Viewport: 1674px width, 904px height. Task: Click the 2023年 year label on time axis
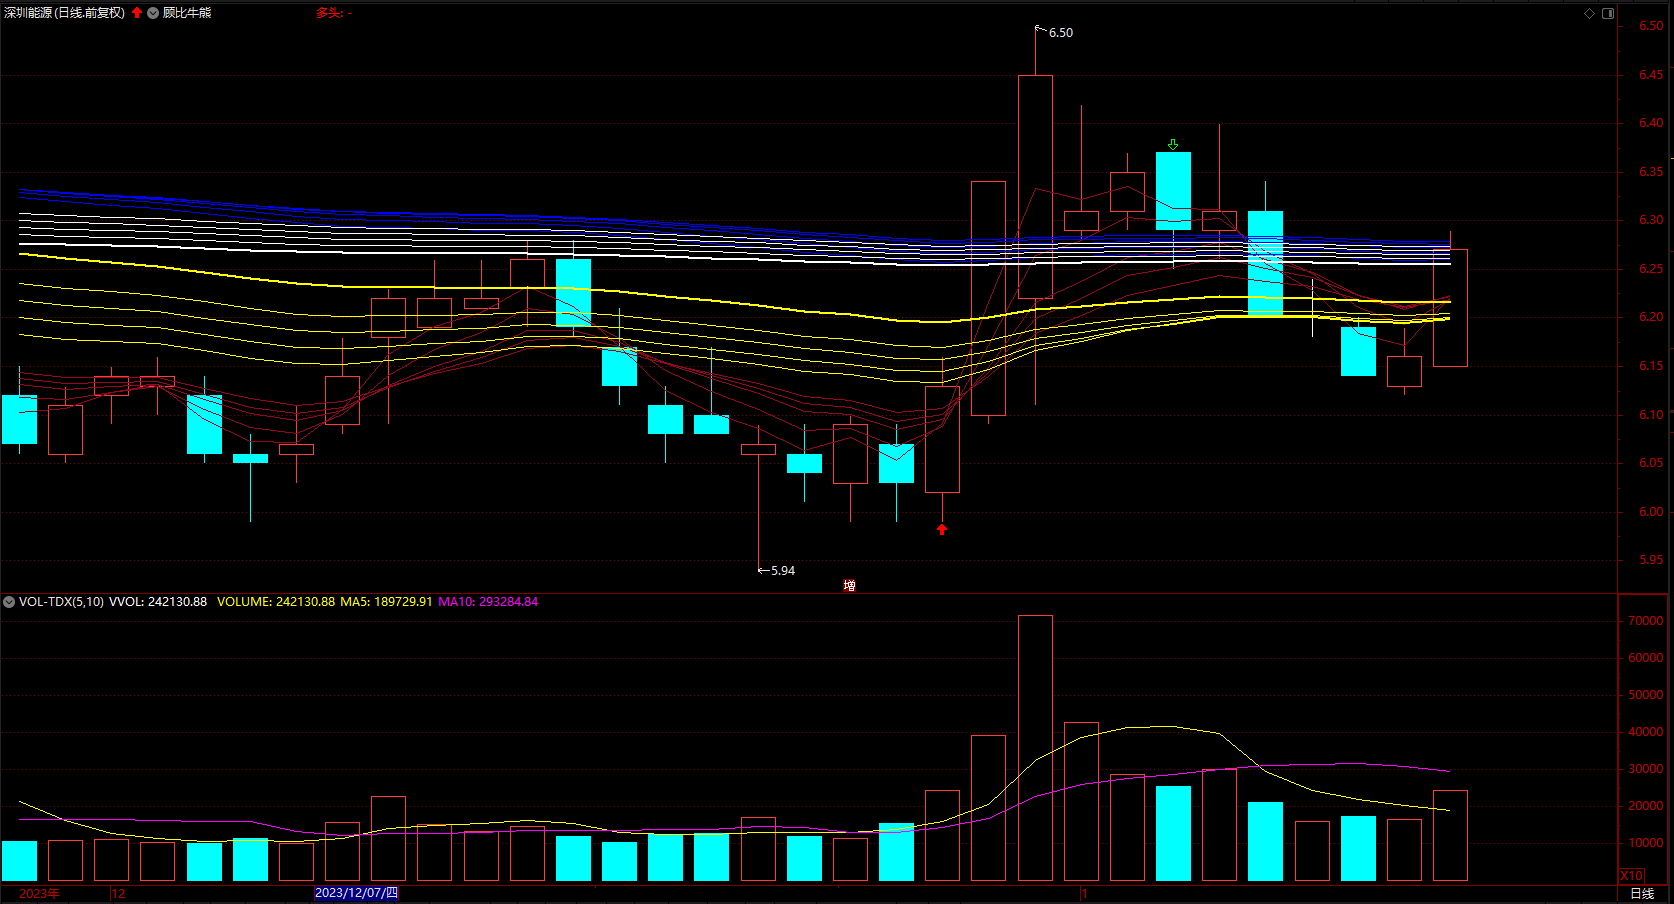pyautogui.click(x=39, y=893)
